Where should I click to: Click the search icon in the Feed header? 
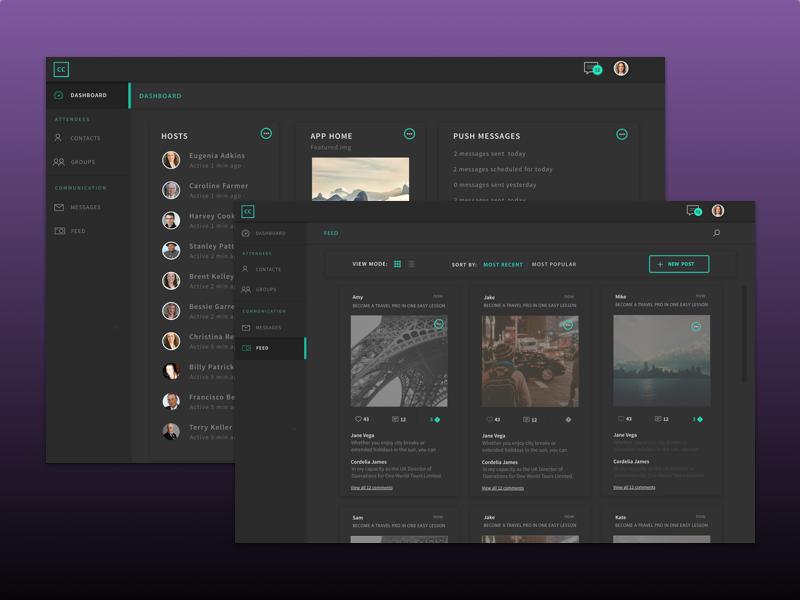pyautogui.click(x=716, y=233)
